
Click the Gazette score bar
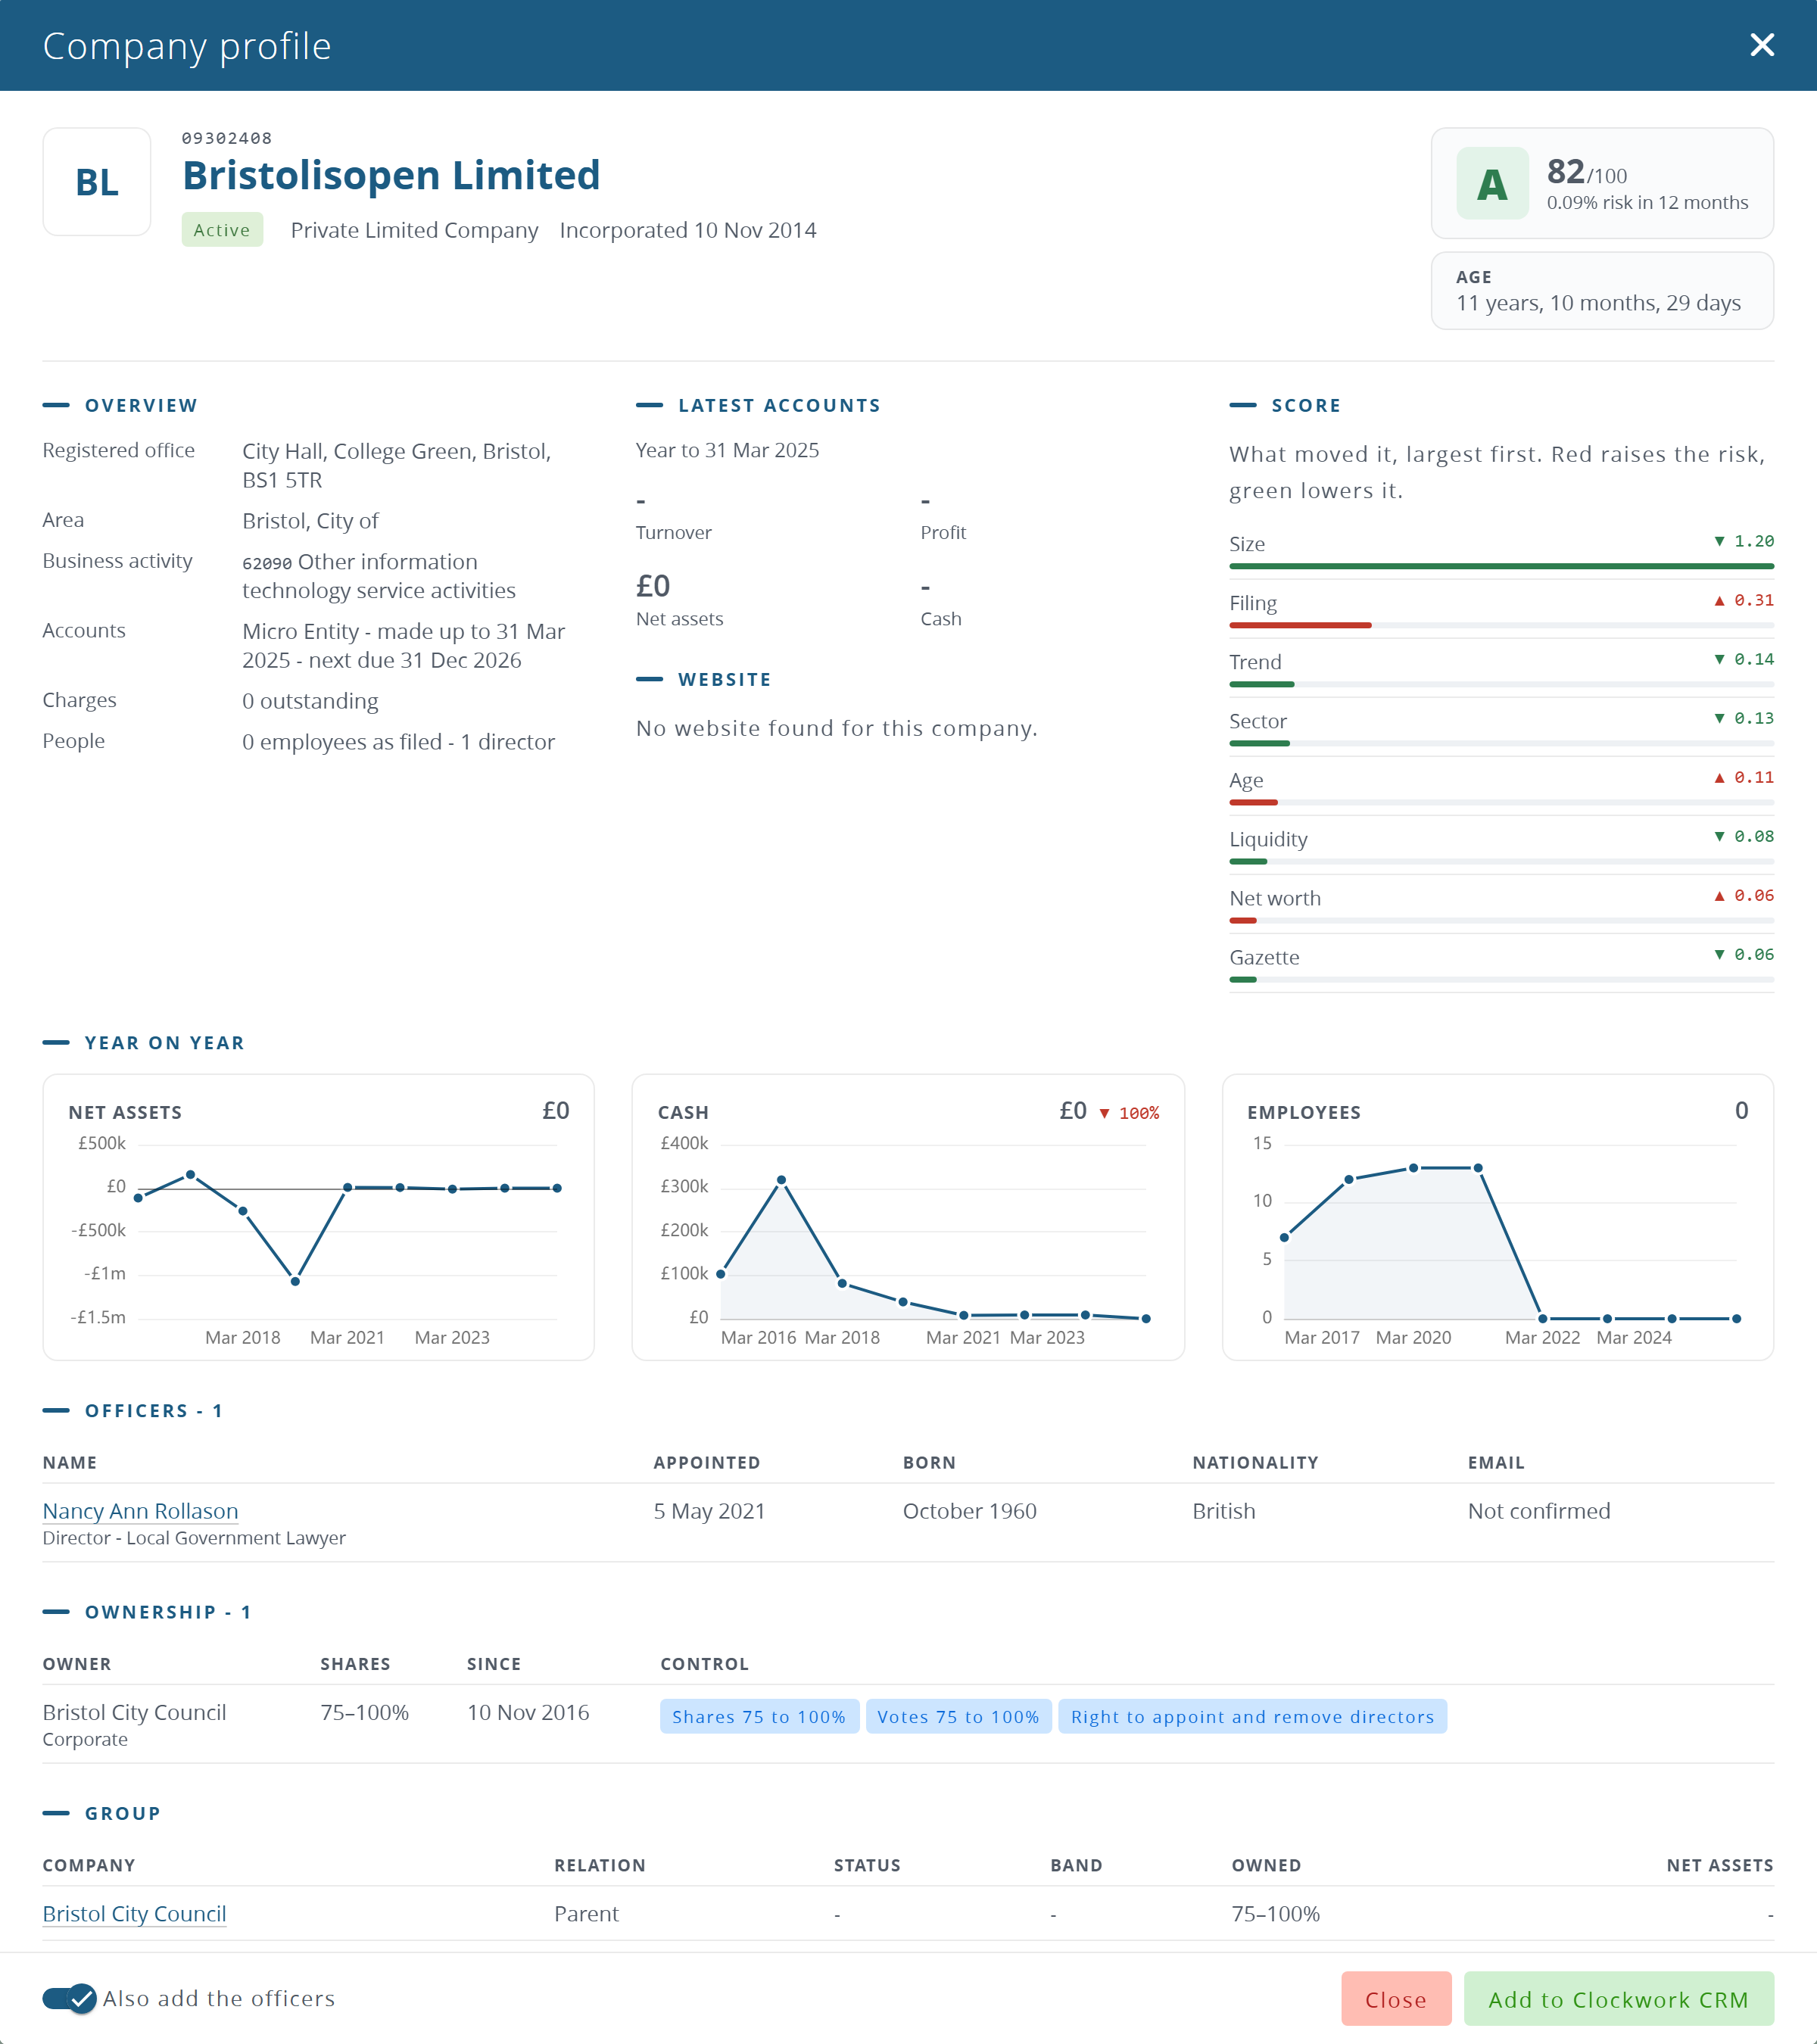coord(1501,979)
